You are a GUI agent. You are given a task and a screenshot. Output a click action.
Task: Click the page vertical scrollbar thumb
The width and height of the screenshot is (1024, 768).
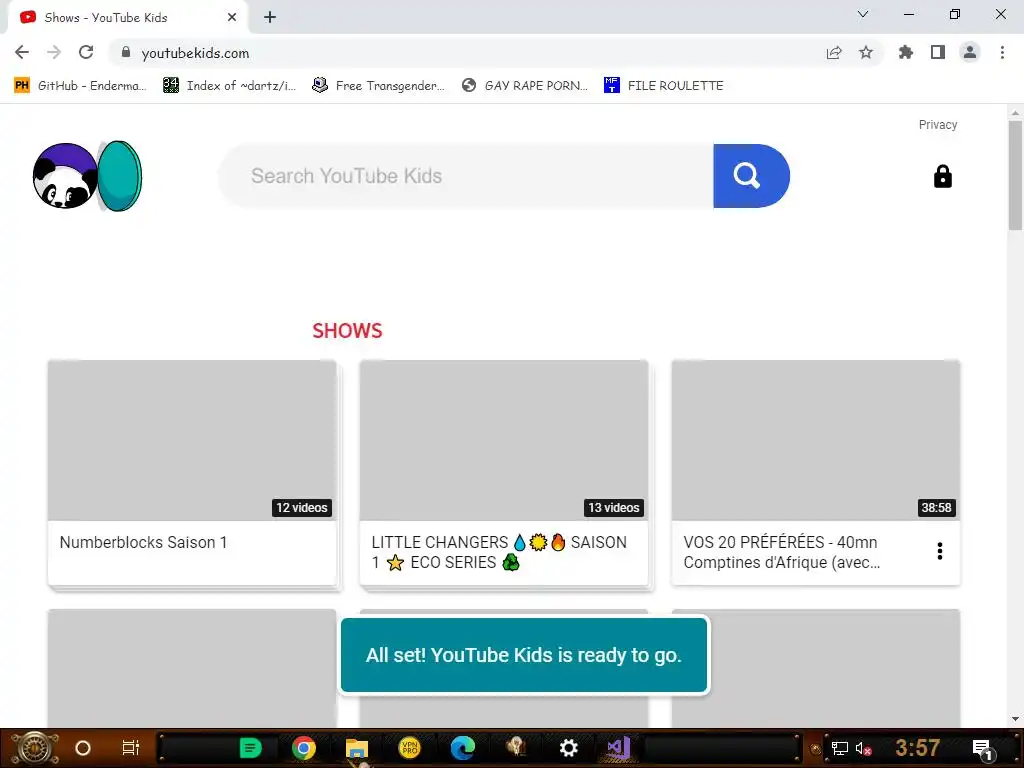(x=1015, y=175)
